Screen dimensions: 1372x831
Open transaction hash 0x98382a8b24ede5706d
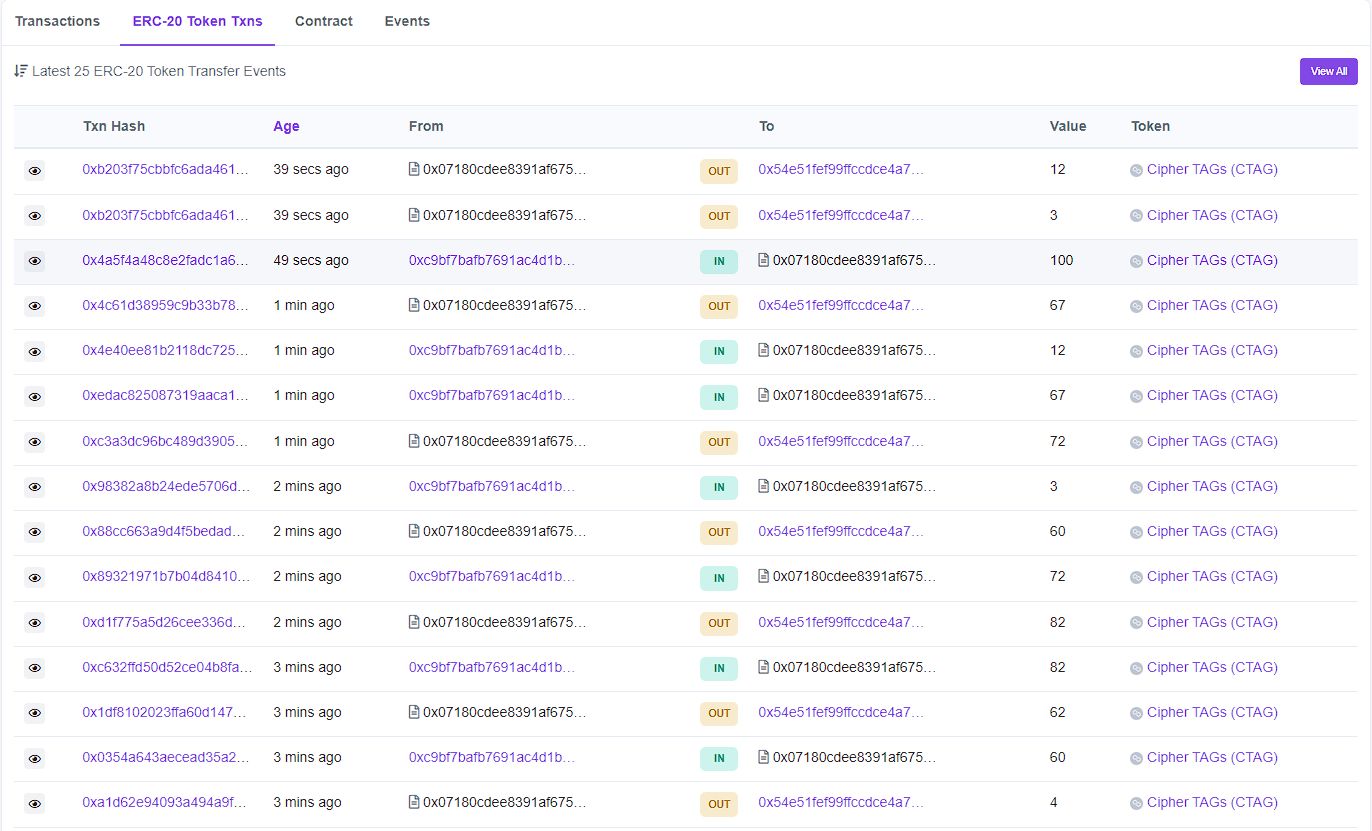(x=166, y=486)
